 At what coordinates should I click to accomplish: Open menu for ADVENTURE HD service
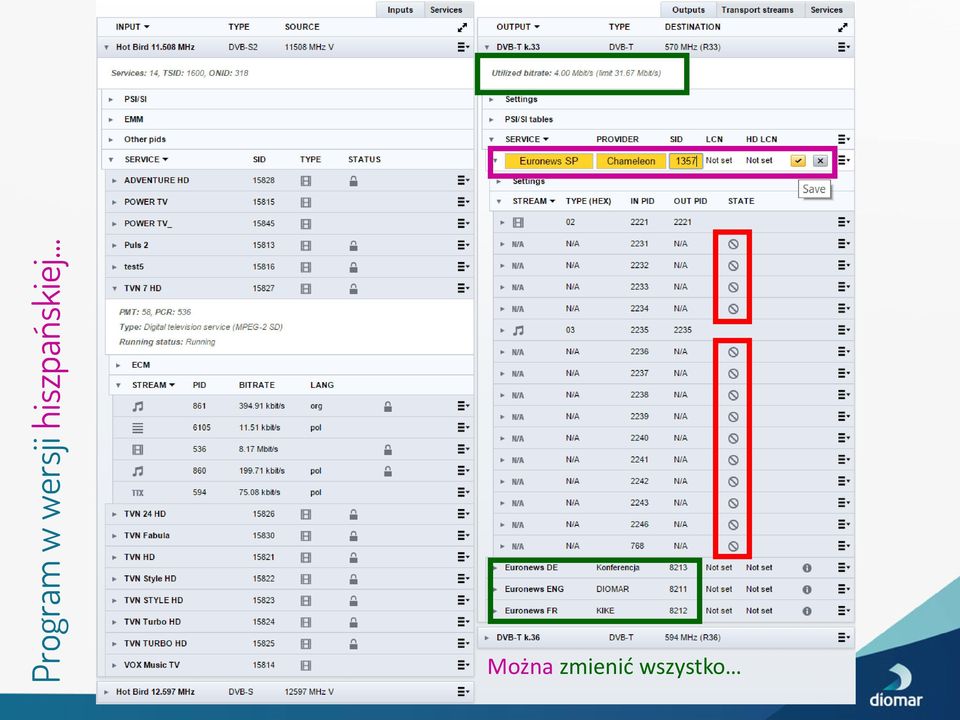click(463, 181)
